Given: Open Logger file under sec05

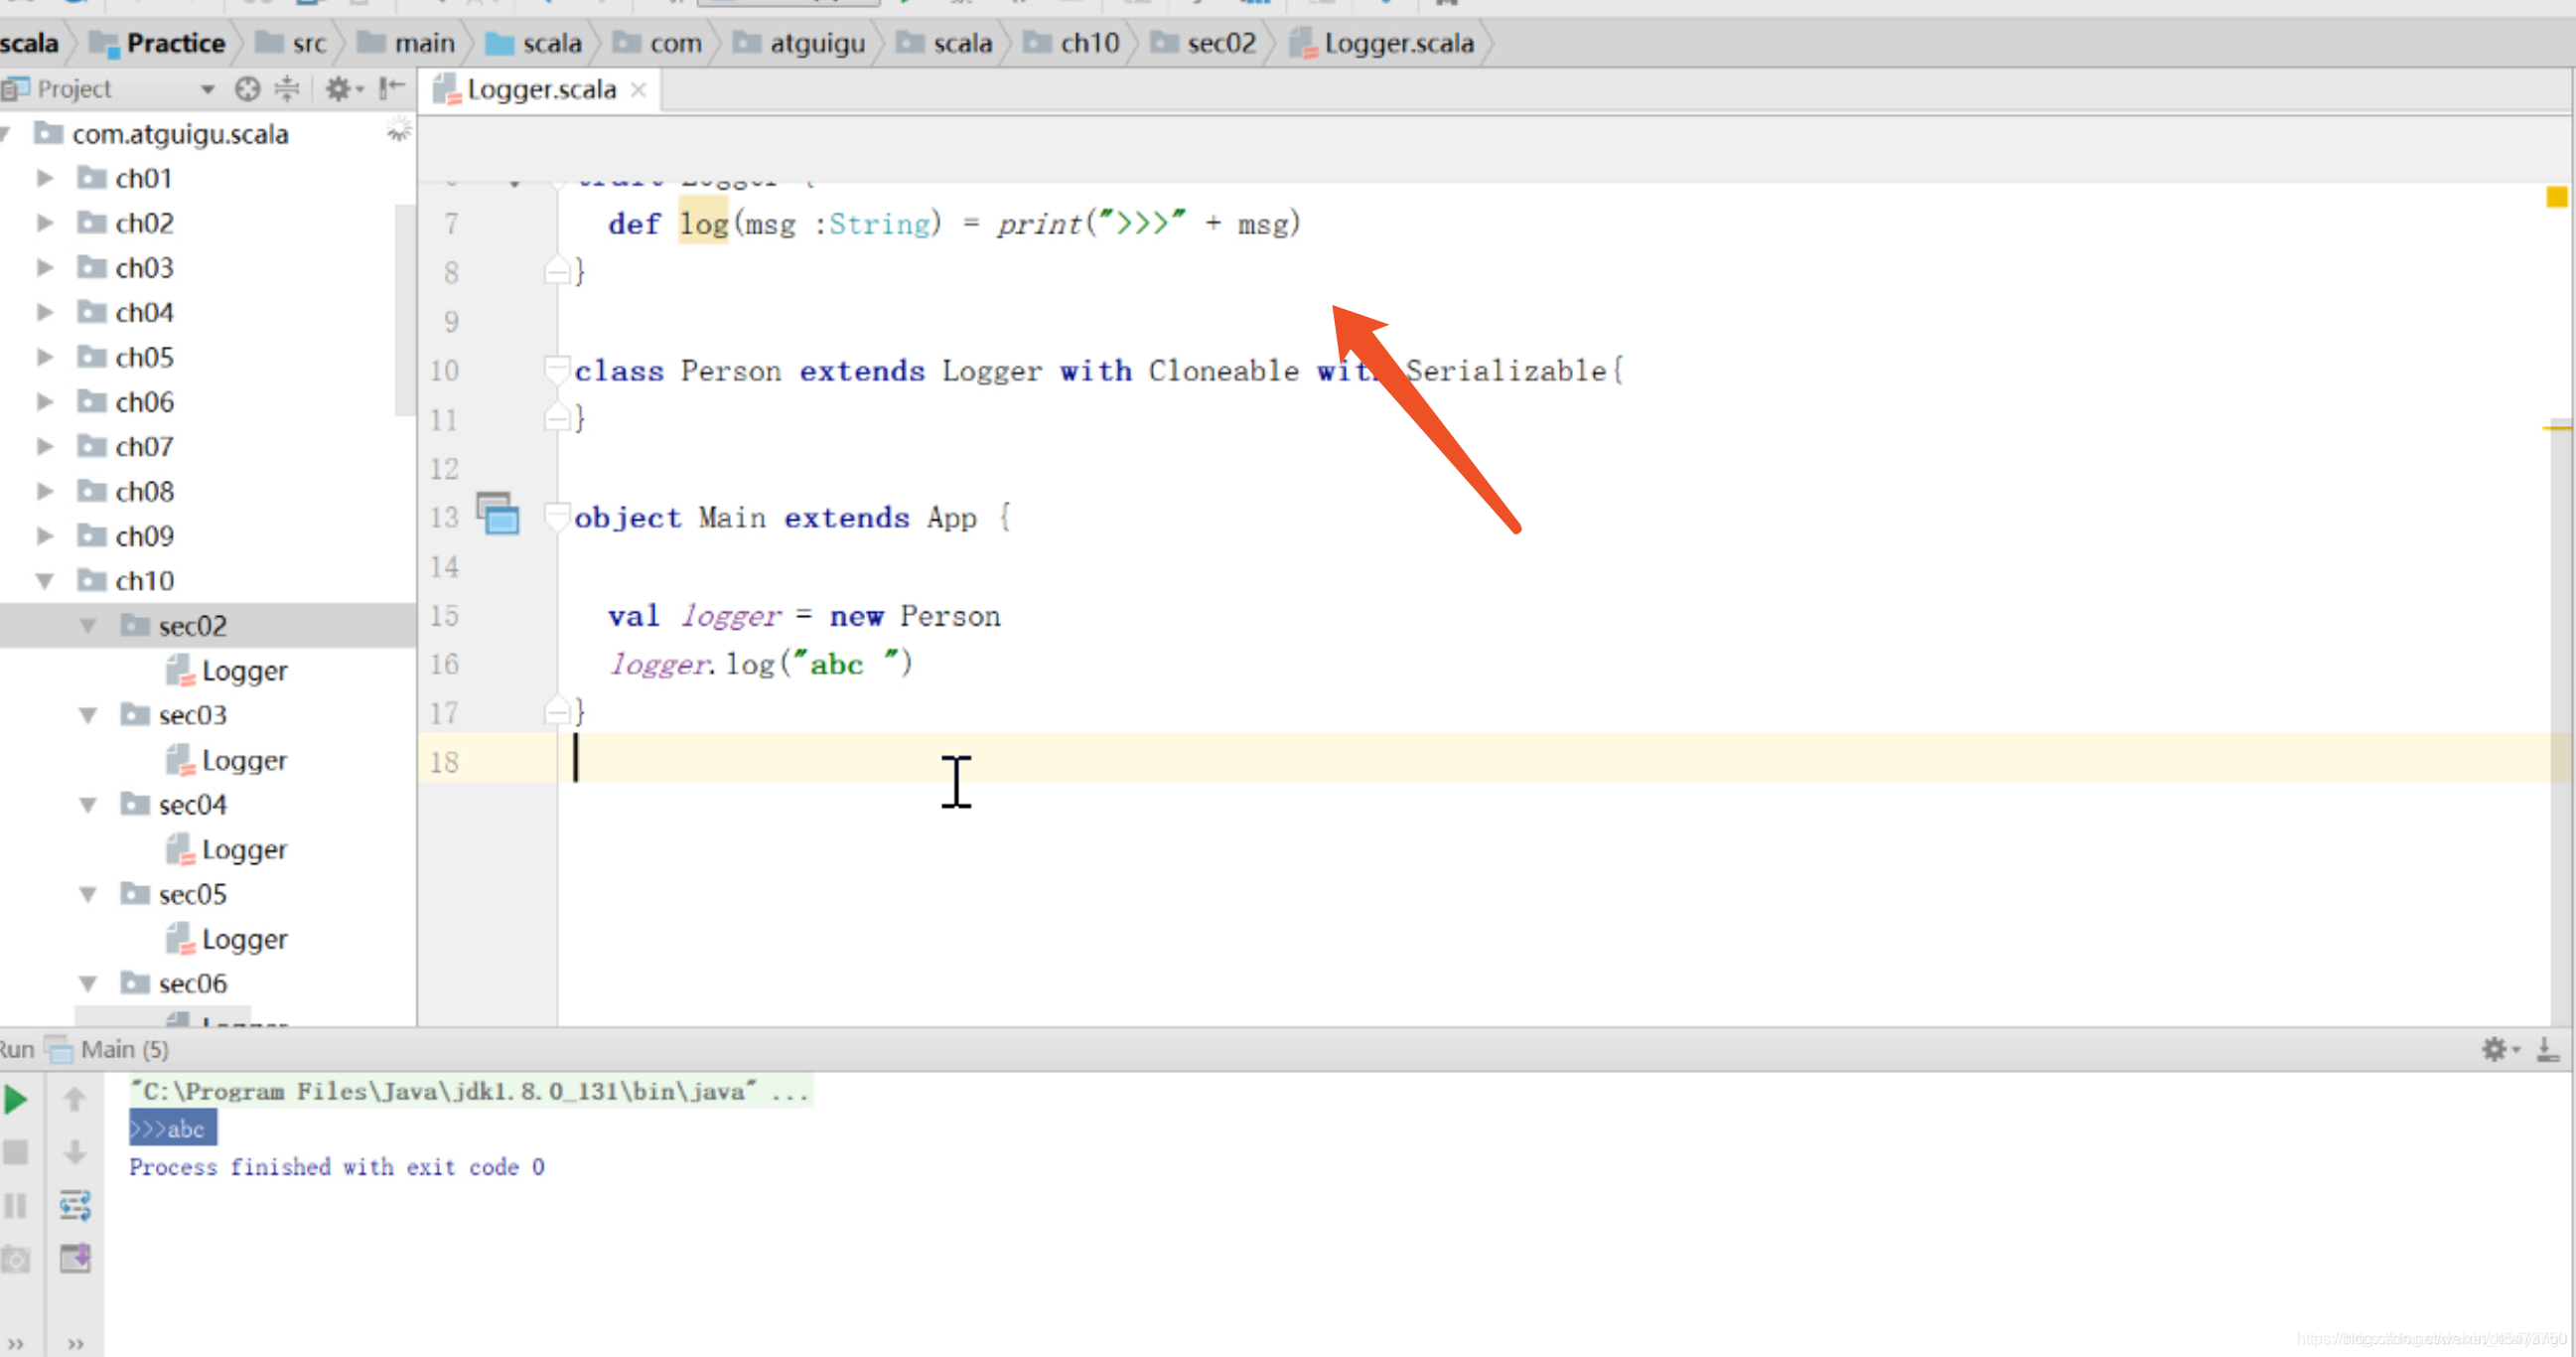Looking at the screenshot, I should tap(244, 939).
